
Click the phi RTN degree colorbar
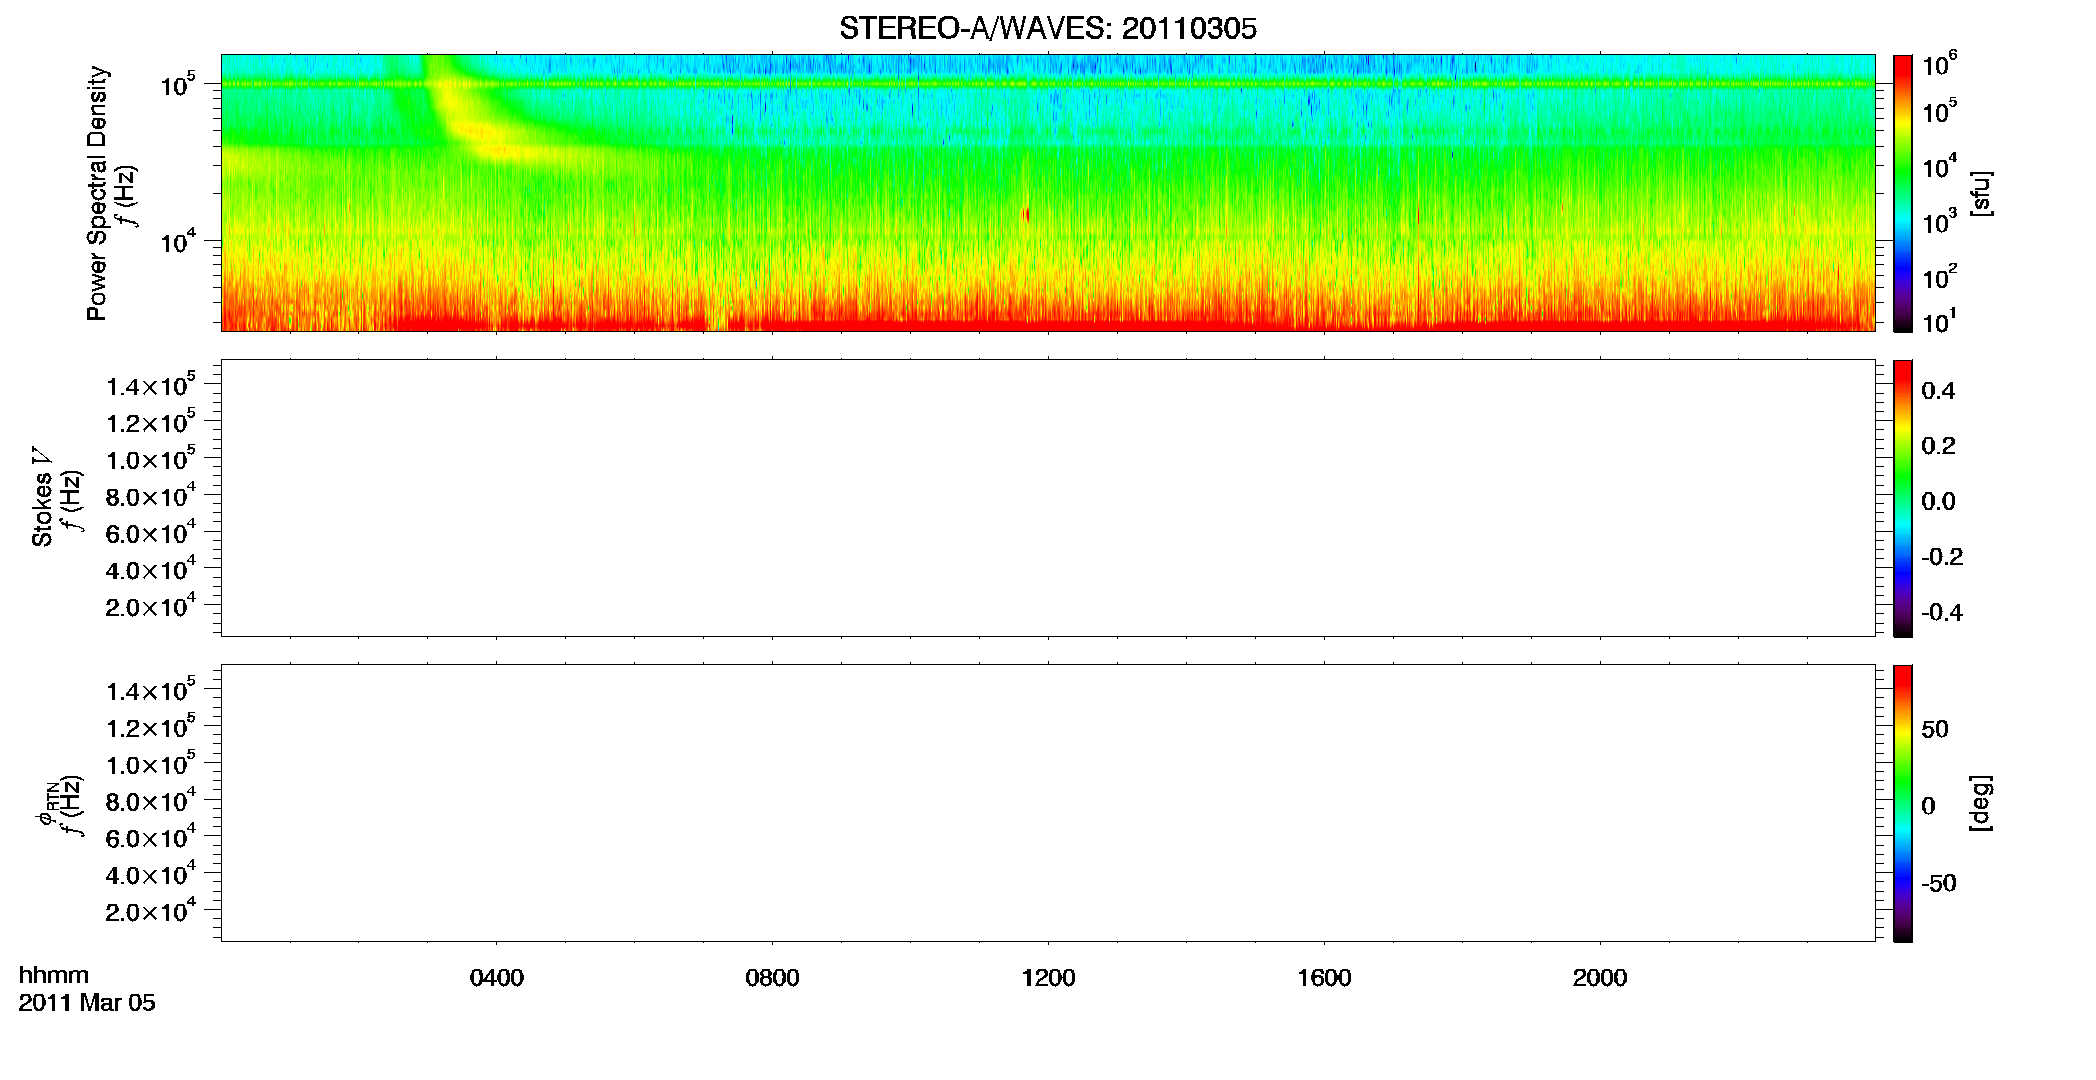(1903, 803)
